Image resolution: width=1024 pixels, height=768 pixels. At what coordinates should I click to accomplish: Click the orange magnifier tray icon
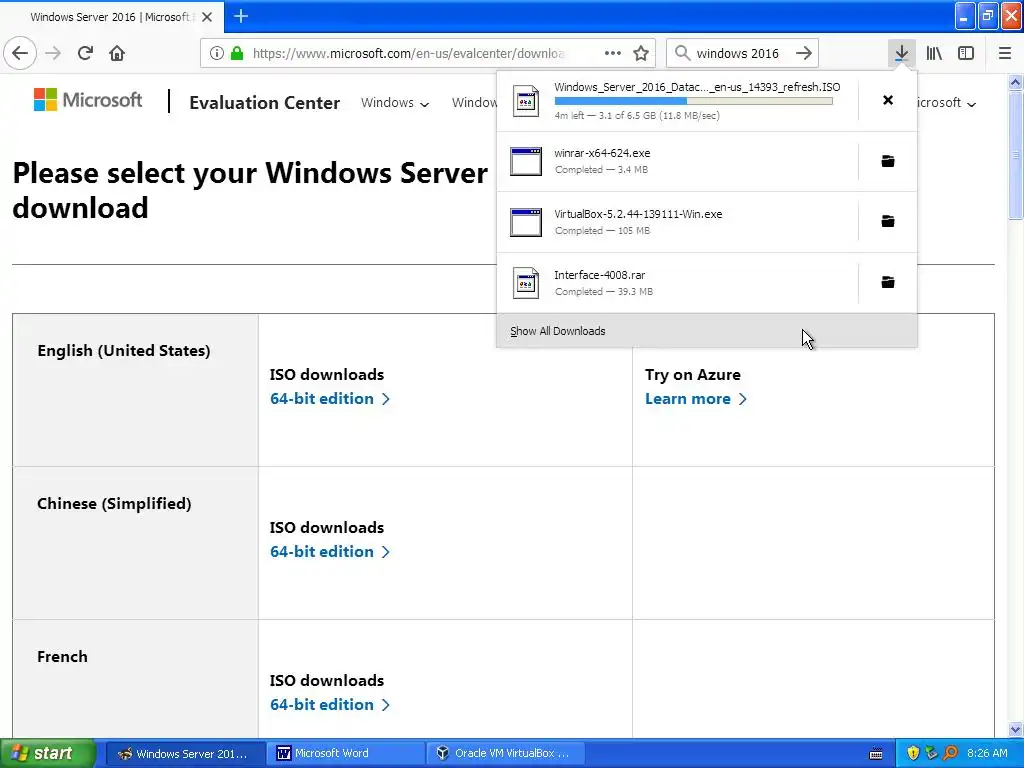[x=950, y=753]
